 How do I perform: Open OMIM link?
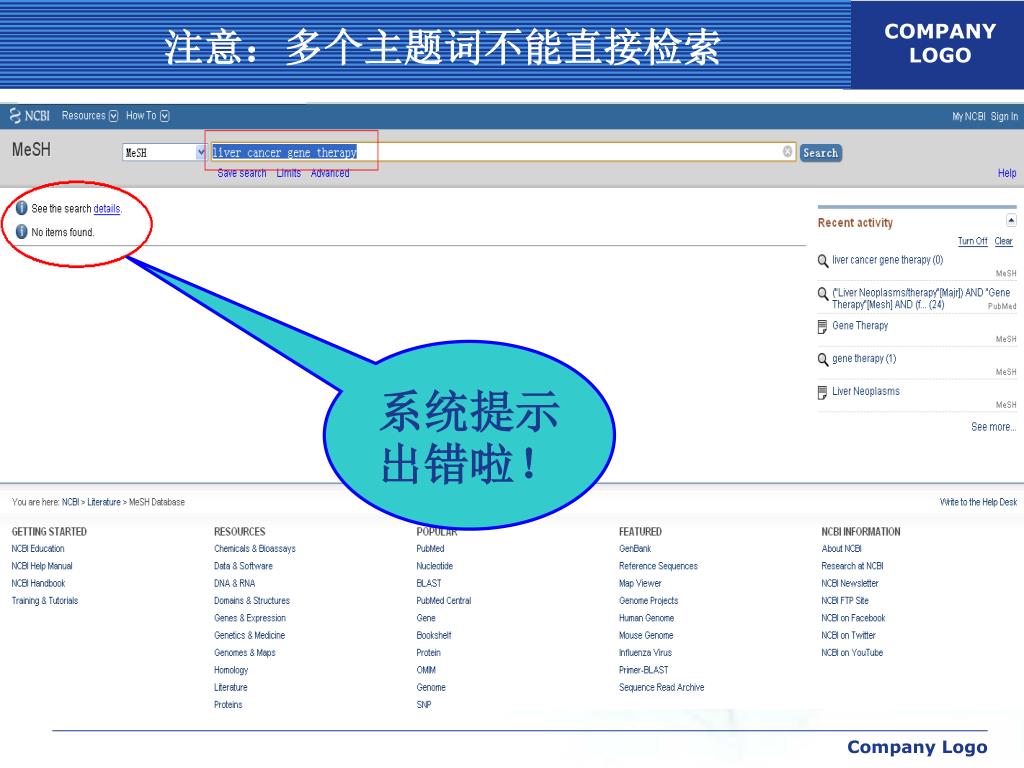[426, 670]
